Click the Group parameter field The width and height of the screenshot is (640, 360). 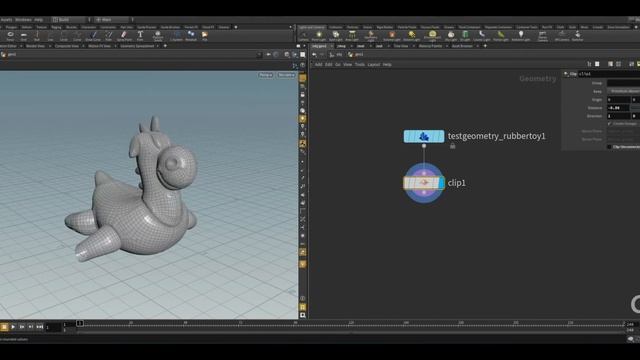pyautogui.click(x=623, y=83)
